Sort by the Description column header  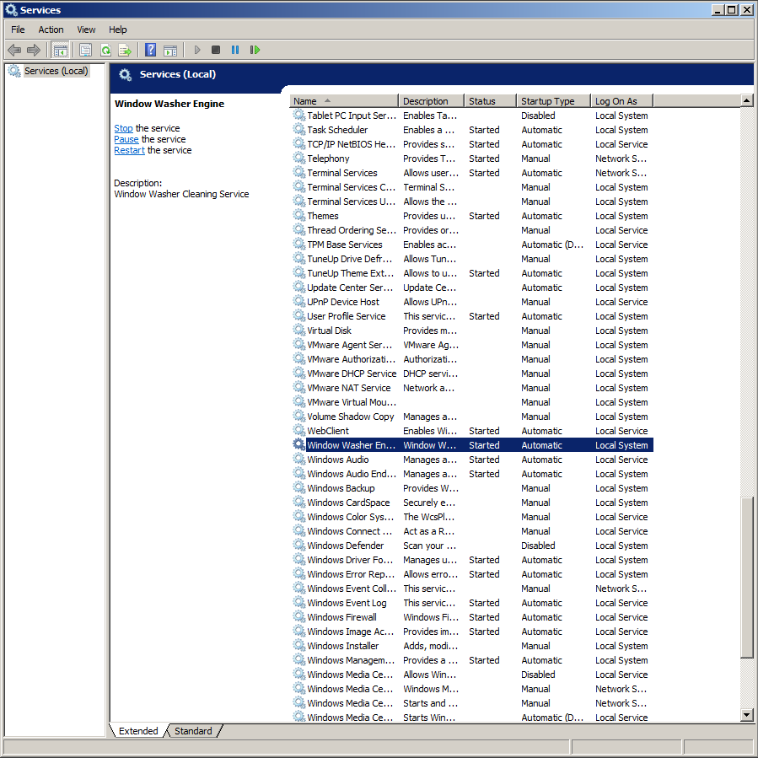(431, 101)
